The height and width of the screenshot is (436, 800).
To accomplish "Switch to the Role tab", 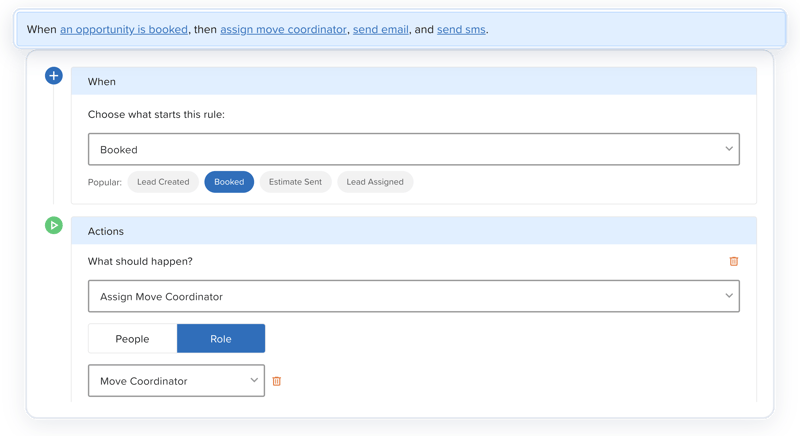I will [x=221, y=339].
